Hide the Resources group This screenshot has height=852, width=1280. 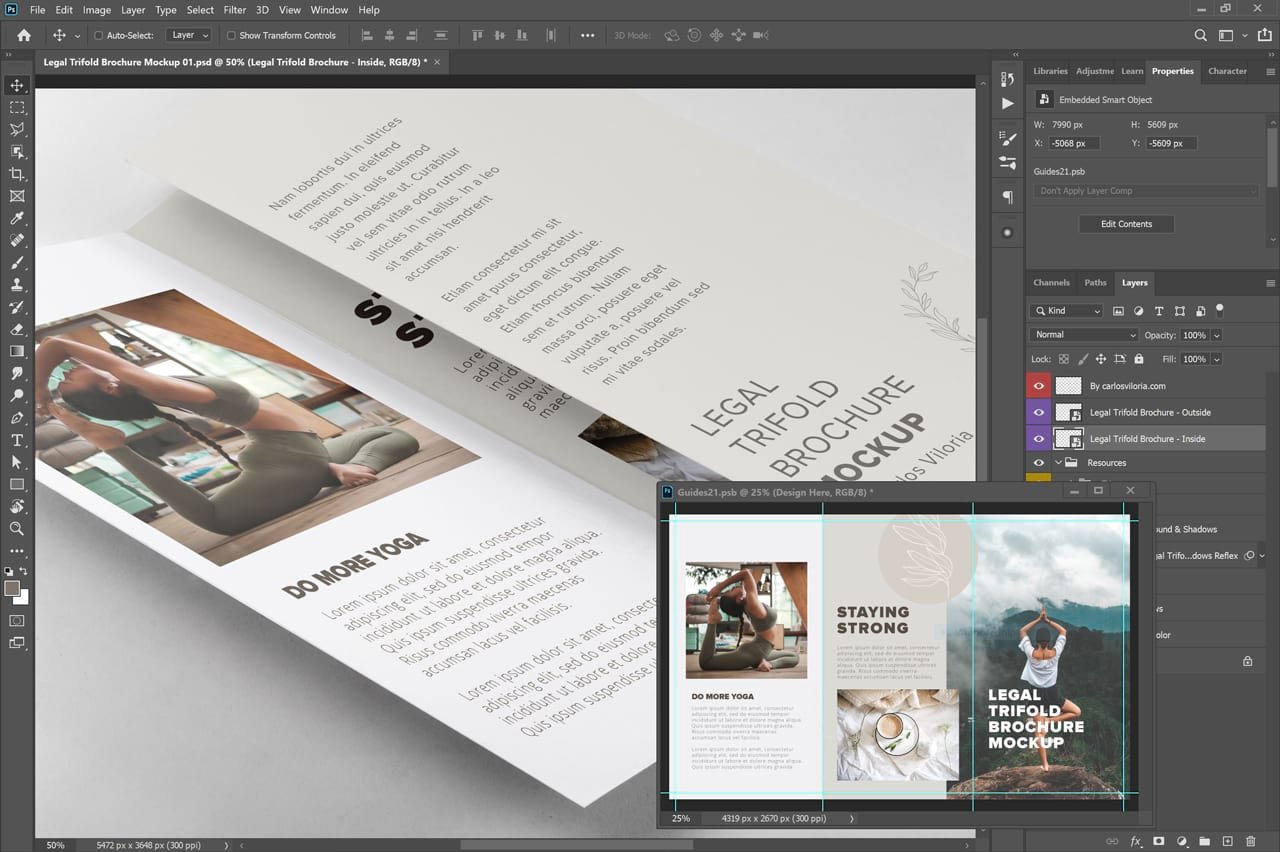click(x=1039, y=463)
